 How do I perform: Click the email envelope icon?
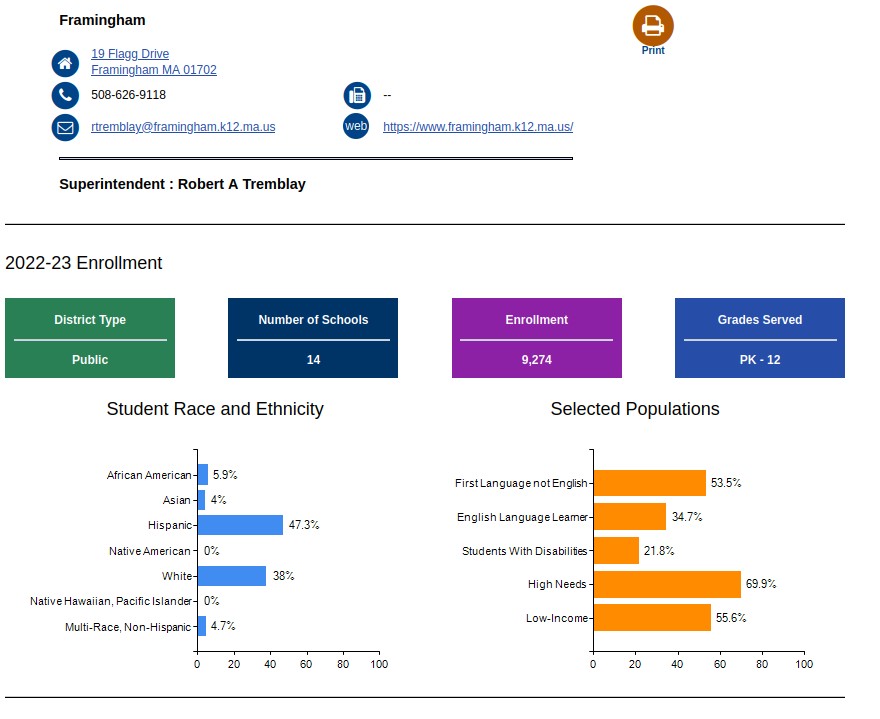(x=65, y=128)
